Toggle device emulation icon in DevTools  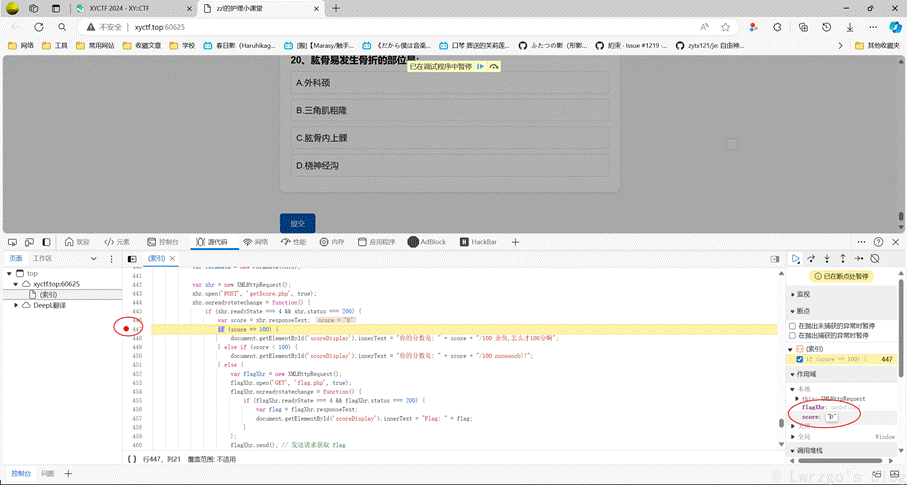click(29, 242)
